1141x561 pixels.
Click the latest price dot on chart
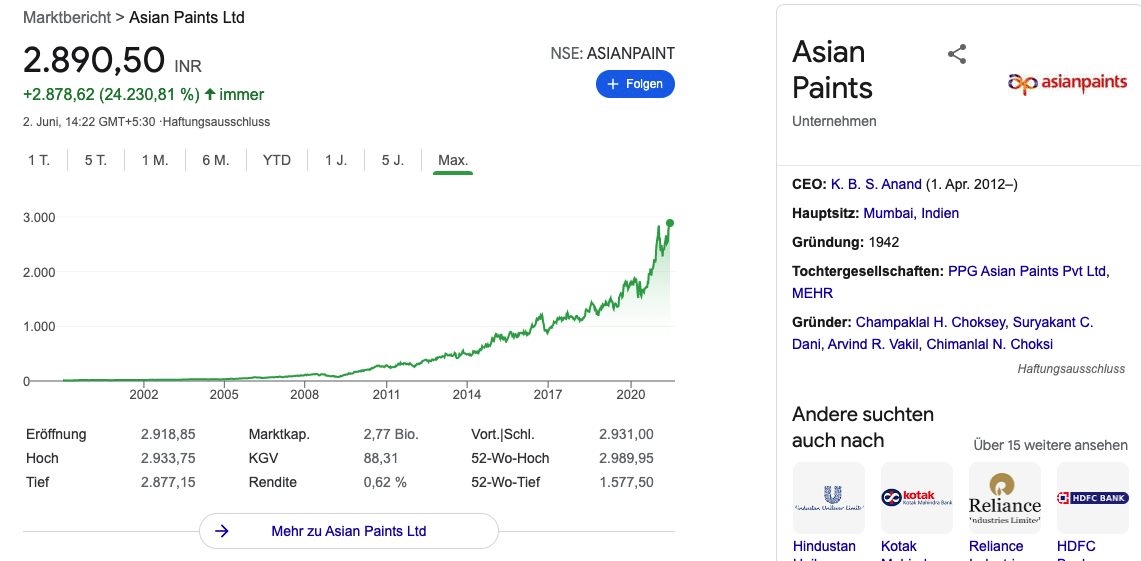pos(669,223)
